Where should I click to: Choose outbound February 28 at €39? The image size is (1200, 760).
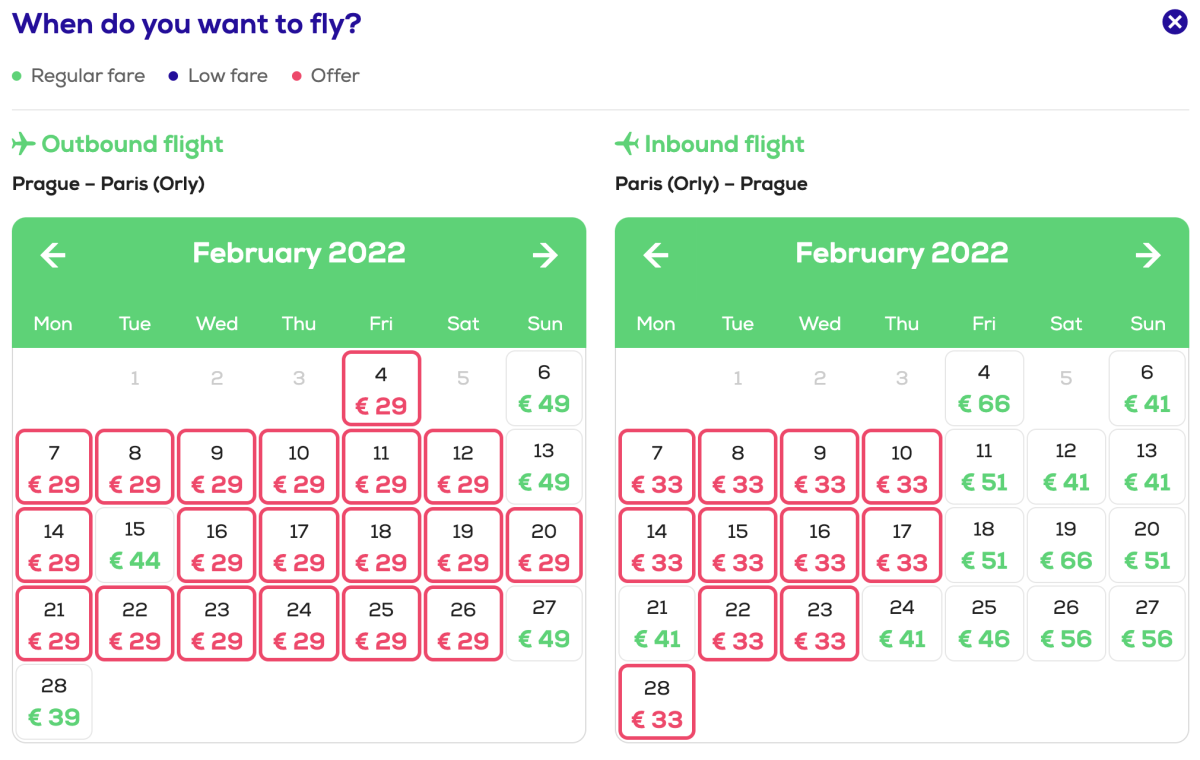click(x=54, y=702)
